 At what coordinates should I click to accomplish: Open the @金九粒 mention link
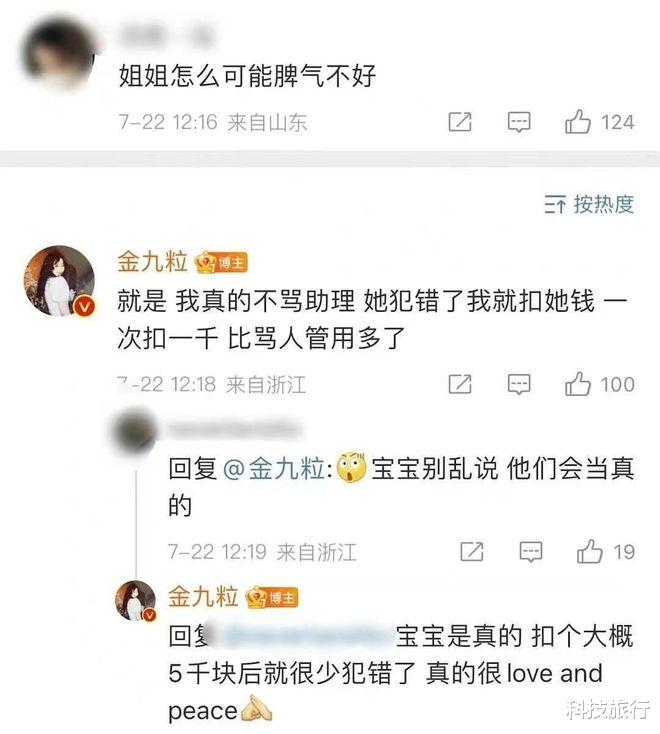[x=274, y=469]
